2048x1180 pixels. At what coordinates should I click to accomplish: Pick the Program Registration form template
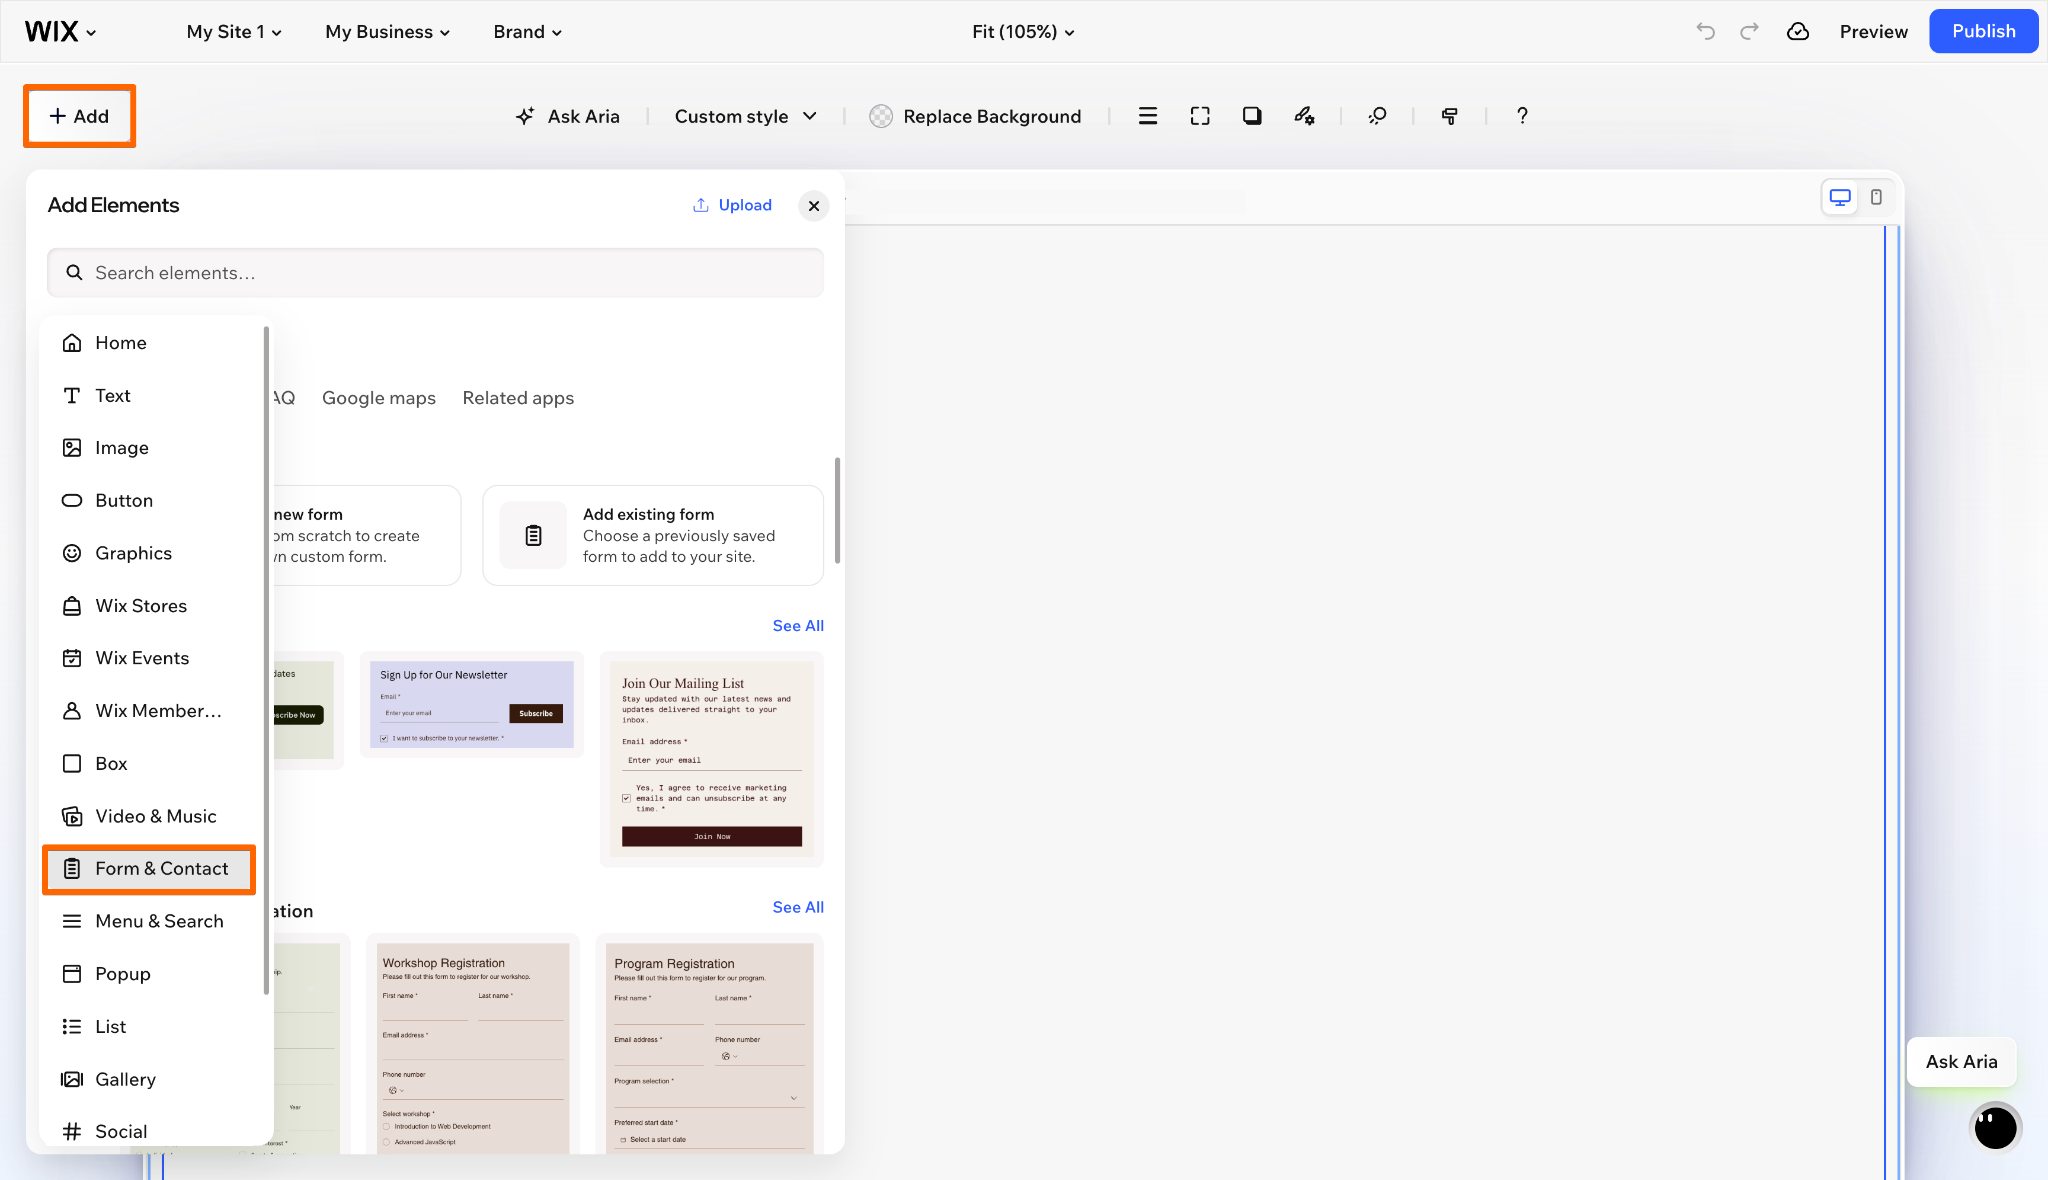tap(710, 1045)
